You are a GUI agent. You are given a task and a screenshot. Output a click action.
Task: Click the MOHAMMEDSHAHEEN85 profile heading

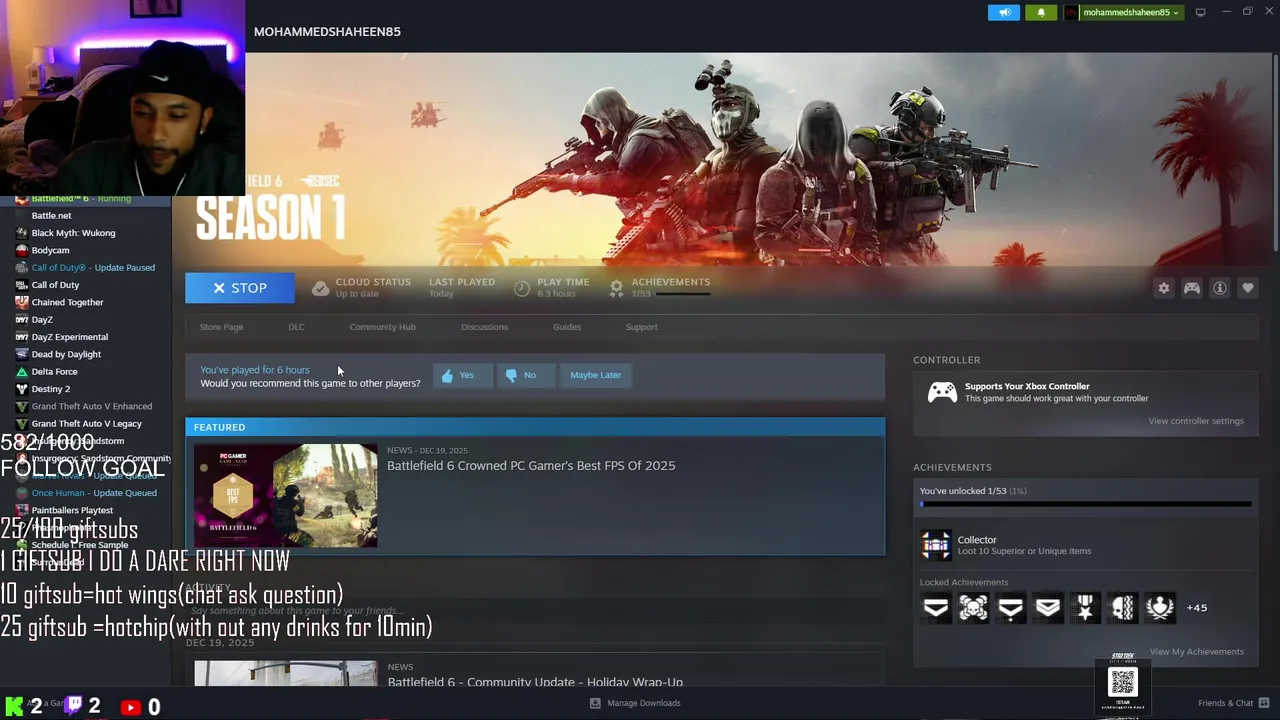pos(327,32)
